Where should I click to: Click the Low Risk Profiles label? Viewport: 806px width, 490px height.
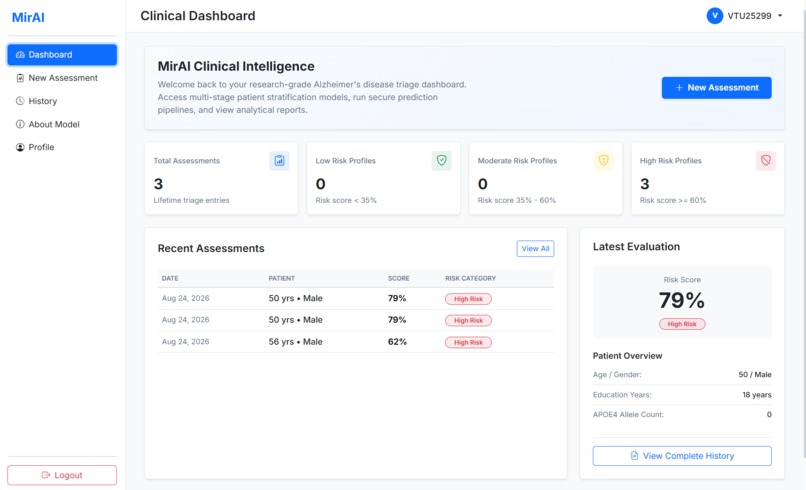click(x=345, y=161)
